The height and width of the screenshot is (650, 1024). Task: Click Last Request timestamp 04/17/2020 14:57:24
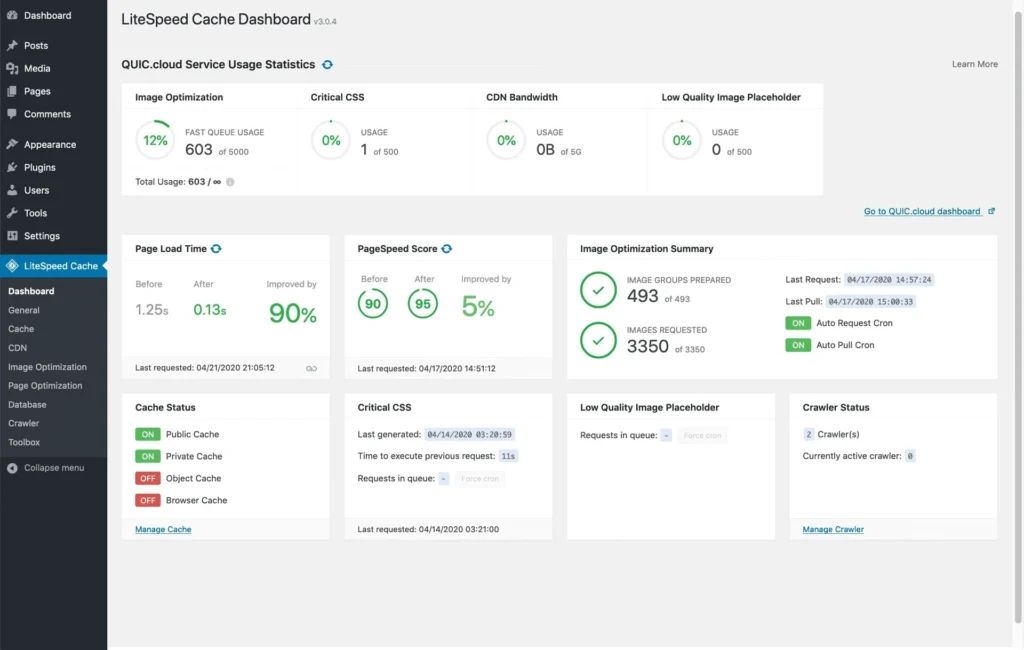[889, 280]
